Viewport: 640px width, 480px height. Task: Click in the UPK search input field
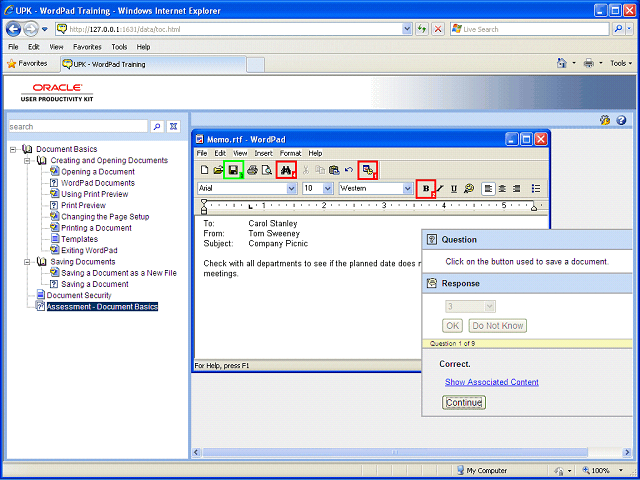pyautogui.click(x=78, y=127)
